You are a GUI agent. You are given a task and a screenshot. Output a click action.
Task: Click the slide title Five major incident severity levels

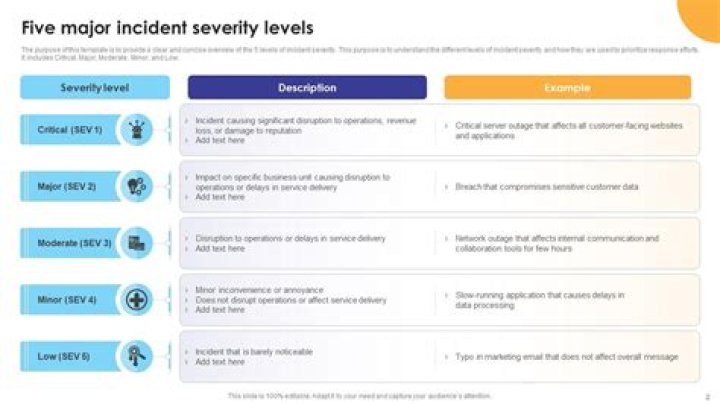click(x=168, y=28)
